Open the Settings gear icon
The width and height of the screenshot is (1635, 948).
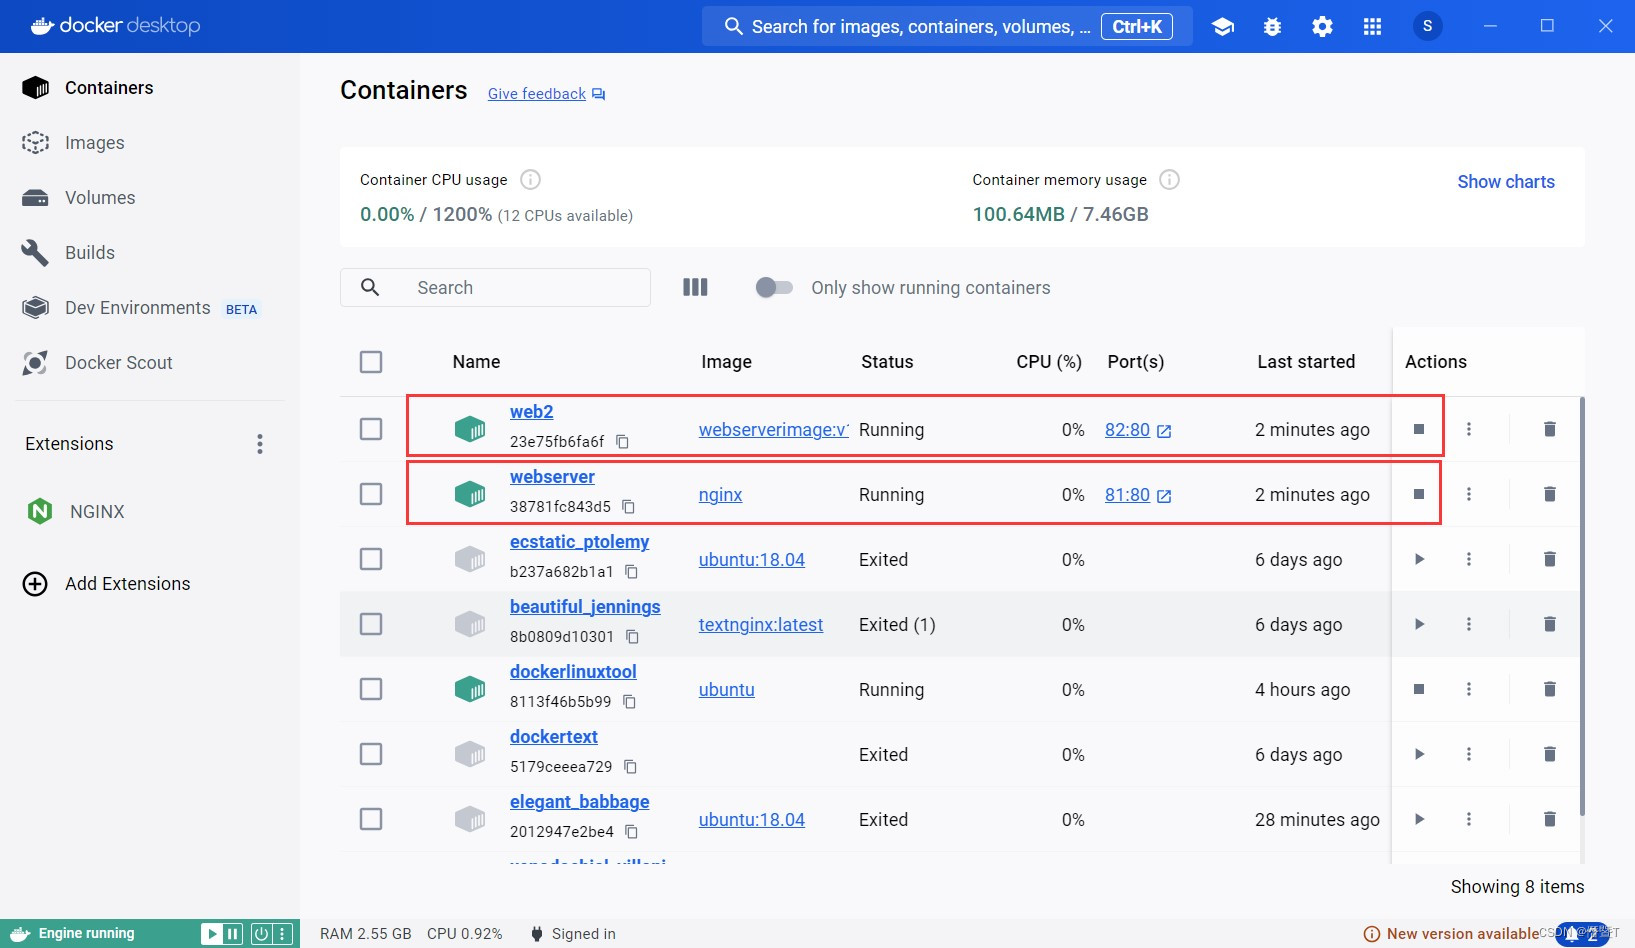pyautogui.click(x=1322, y=27)
